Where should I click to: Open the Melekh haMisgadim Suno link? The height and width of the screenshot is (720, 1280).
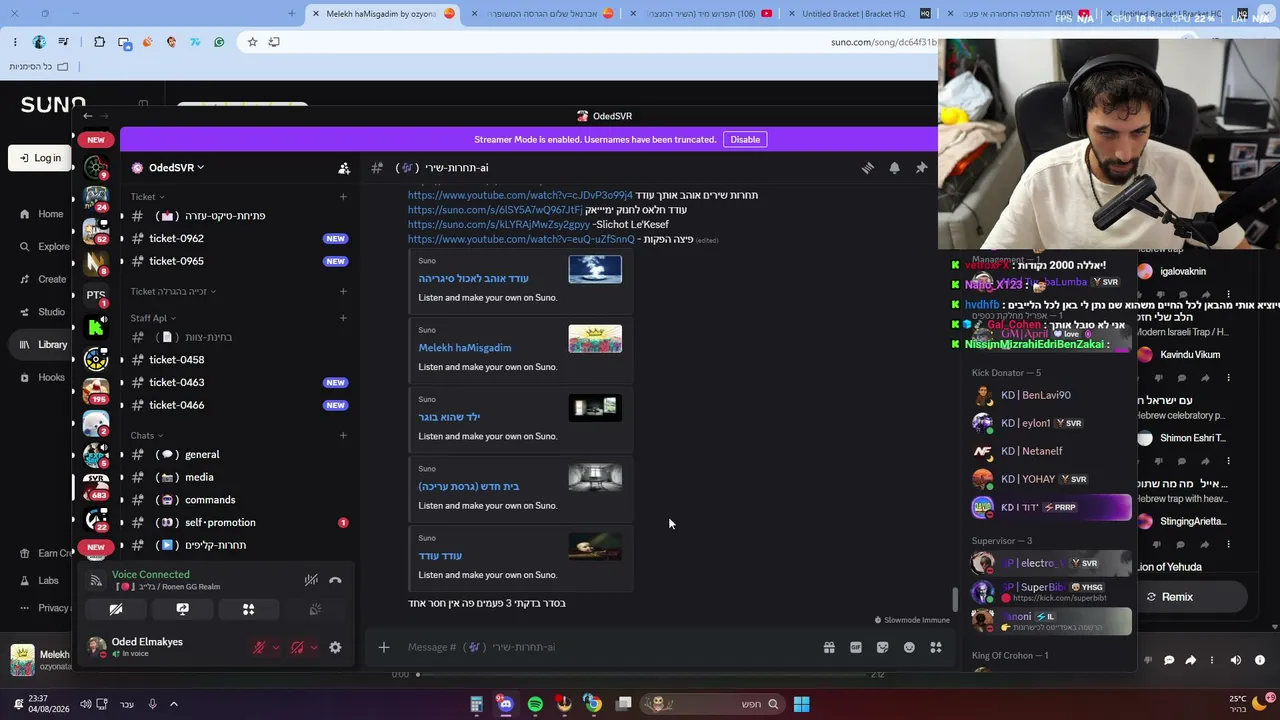[465, 348]
